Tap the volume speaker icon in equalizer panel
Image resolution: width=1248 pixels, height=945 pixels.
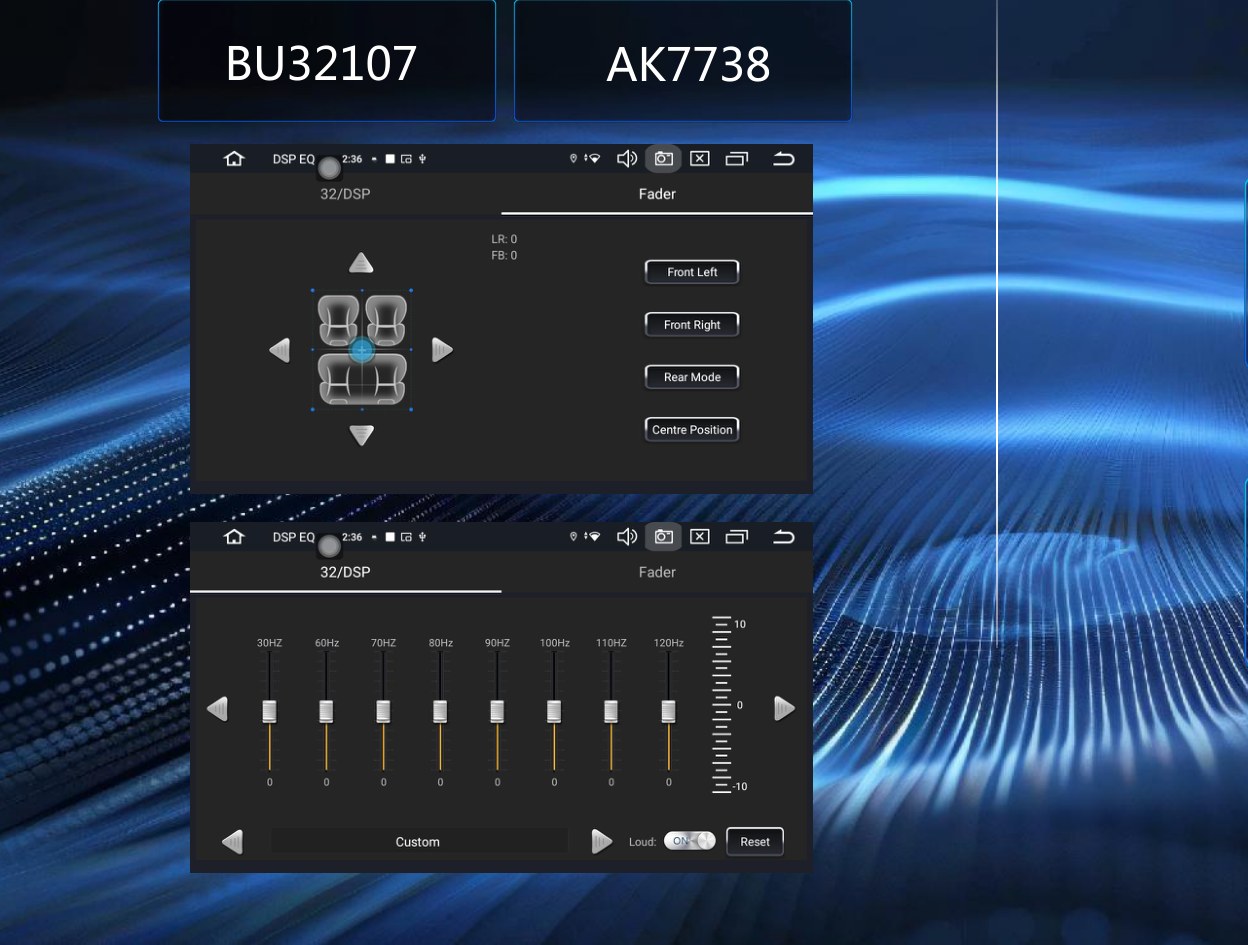627,537
